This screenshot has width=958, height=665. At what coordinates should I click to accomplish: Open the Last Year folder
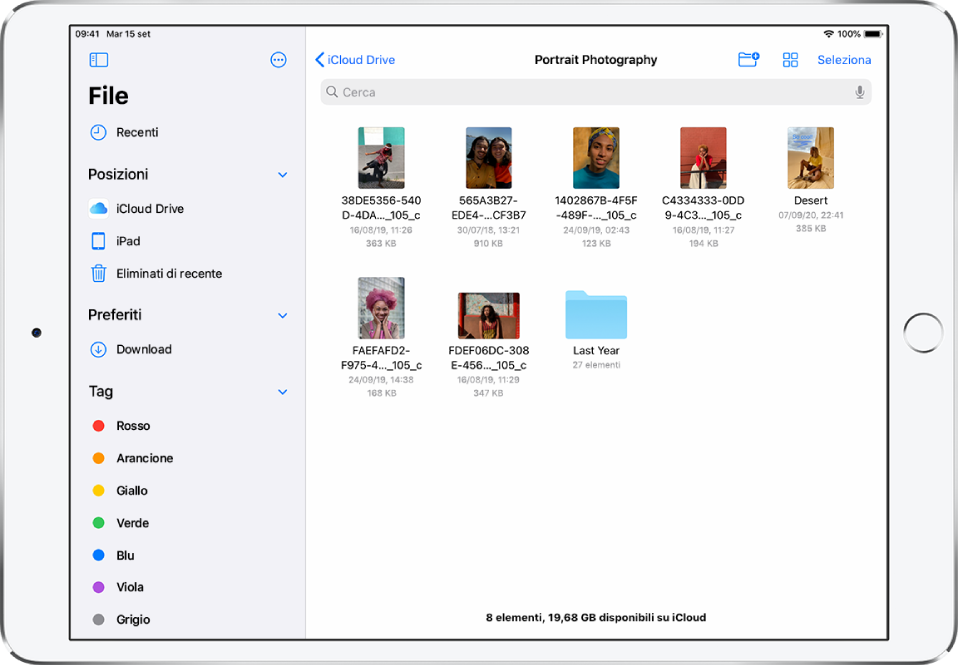point(596,316)
